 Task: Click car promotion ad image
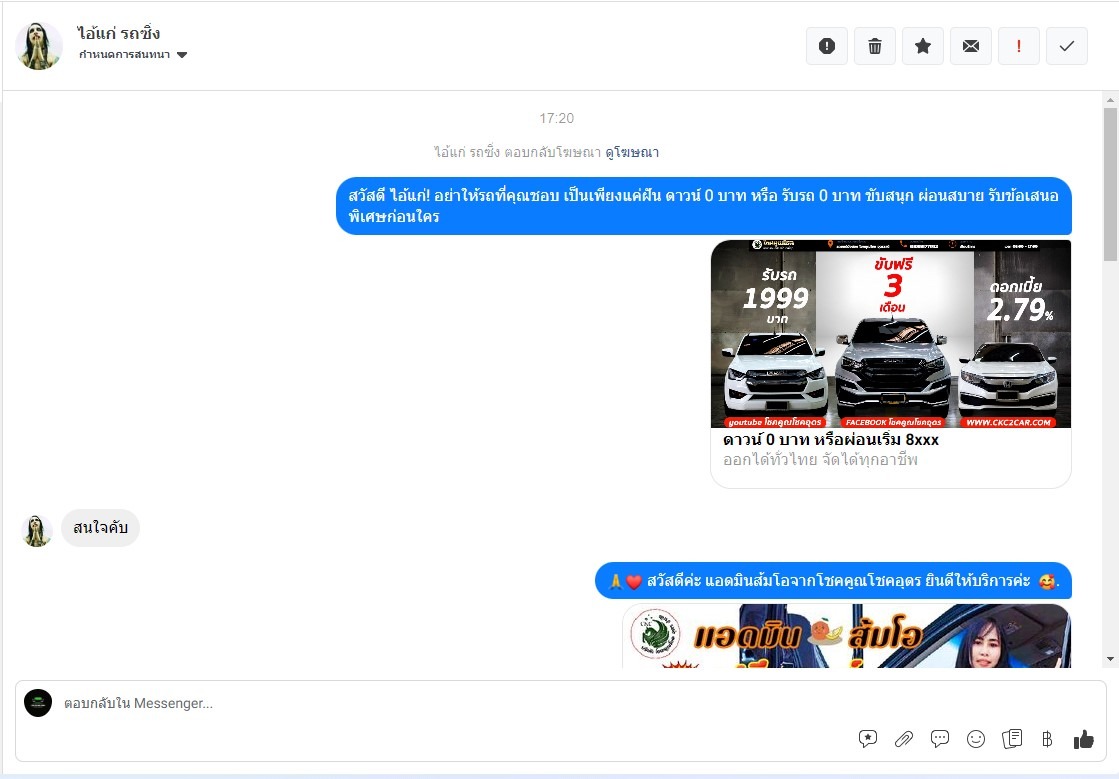pyautogui.click(x=890, y=334)
